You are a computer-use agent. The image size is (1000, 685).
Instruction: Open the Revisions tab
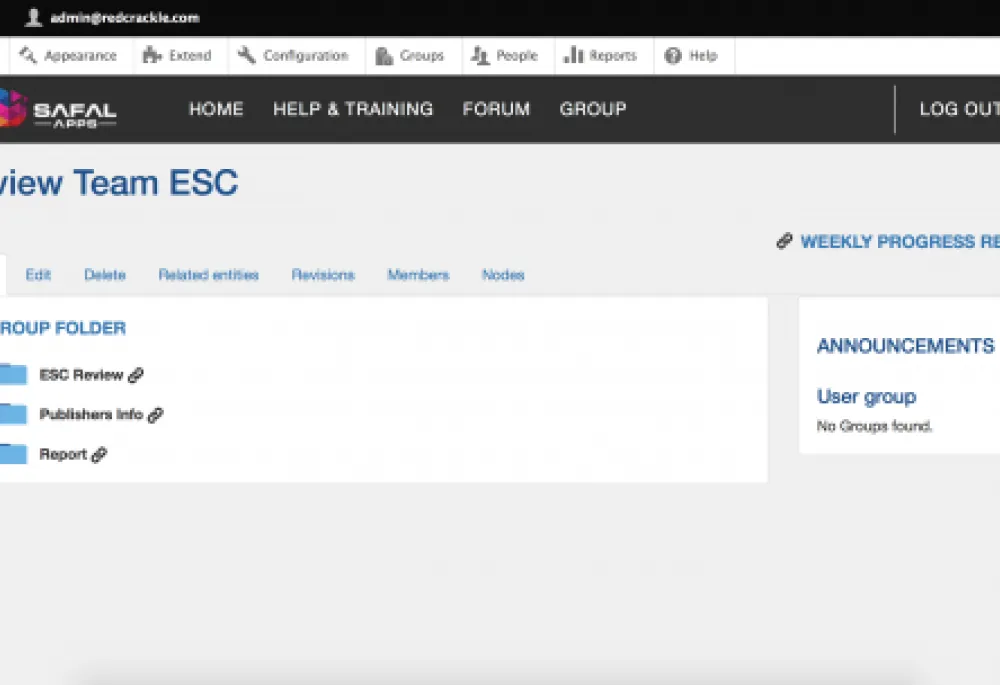323,275
